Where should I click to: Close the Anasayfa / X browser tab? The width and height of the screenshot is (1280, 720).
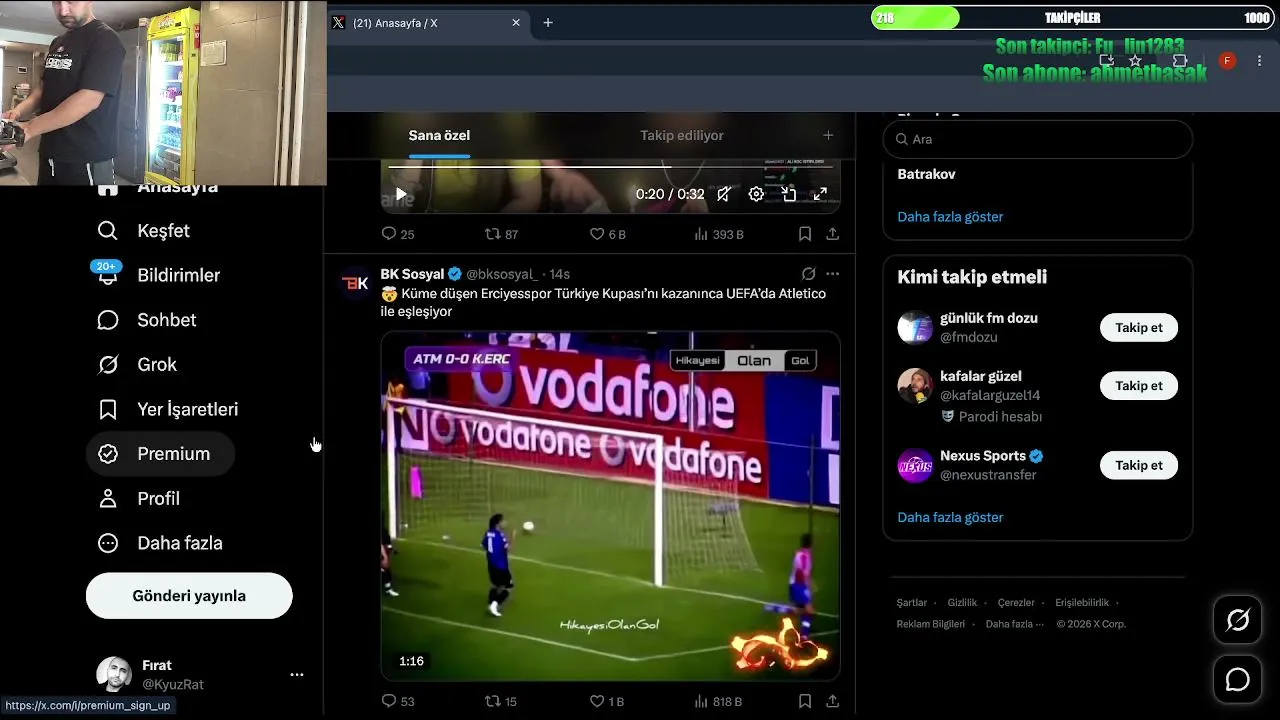[516, 22]
